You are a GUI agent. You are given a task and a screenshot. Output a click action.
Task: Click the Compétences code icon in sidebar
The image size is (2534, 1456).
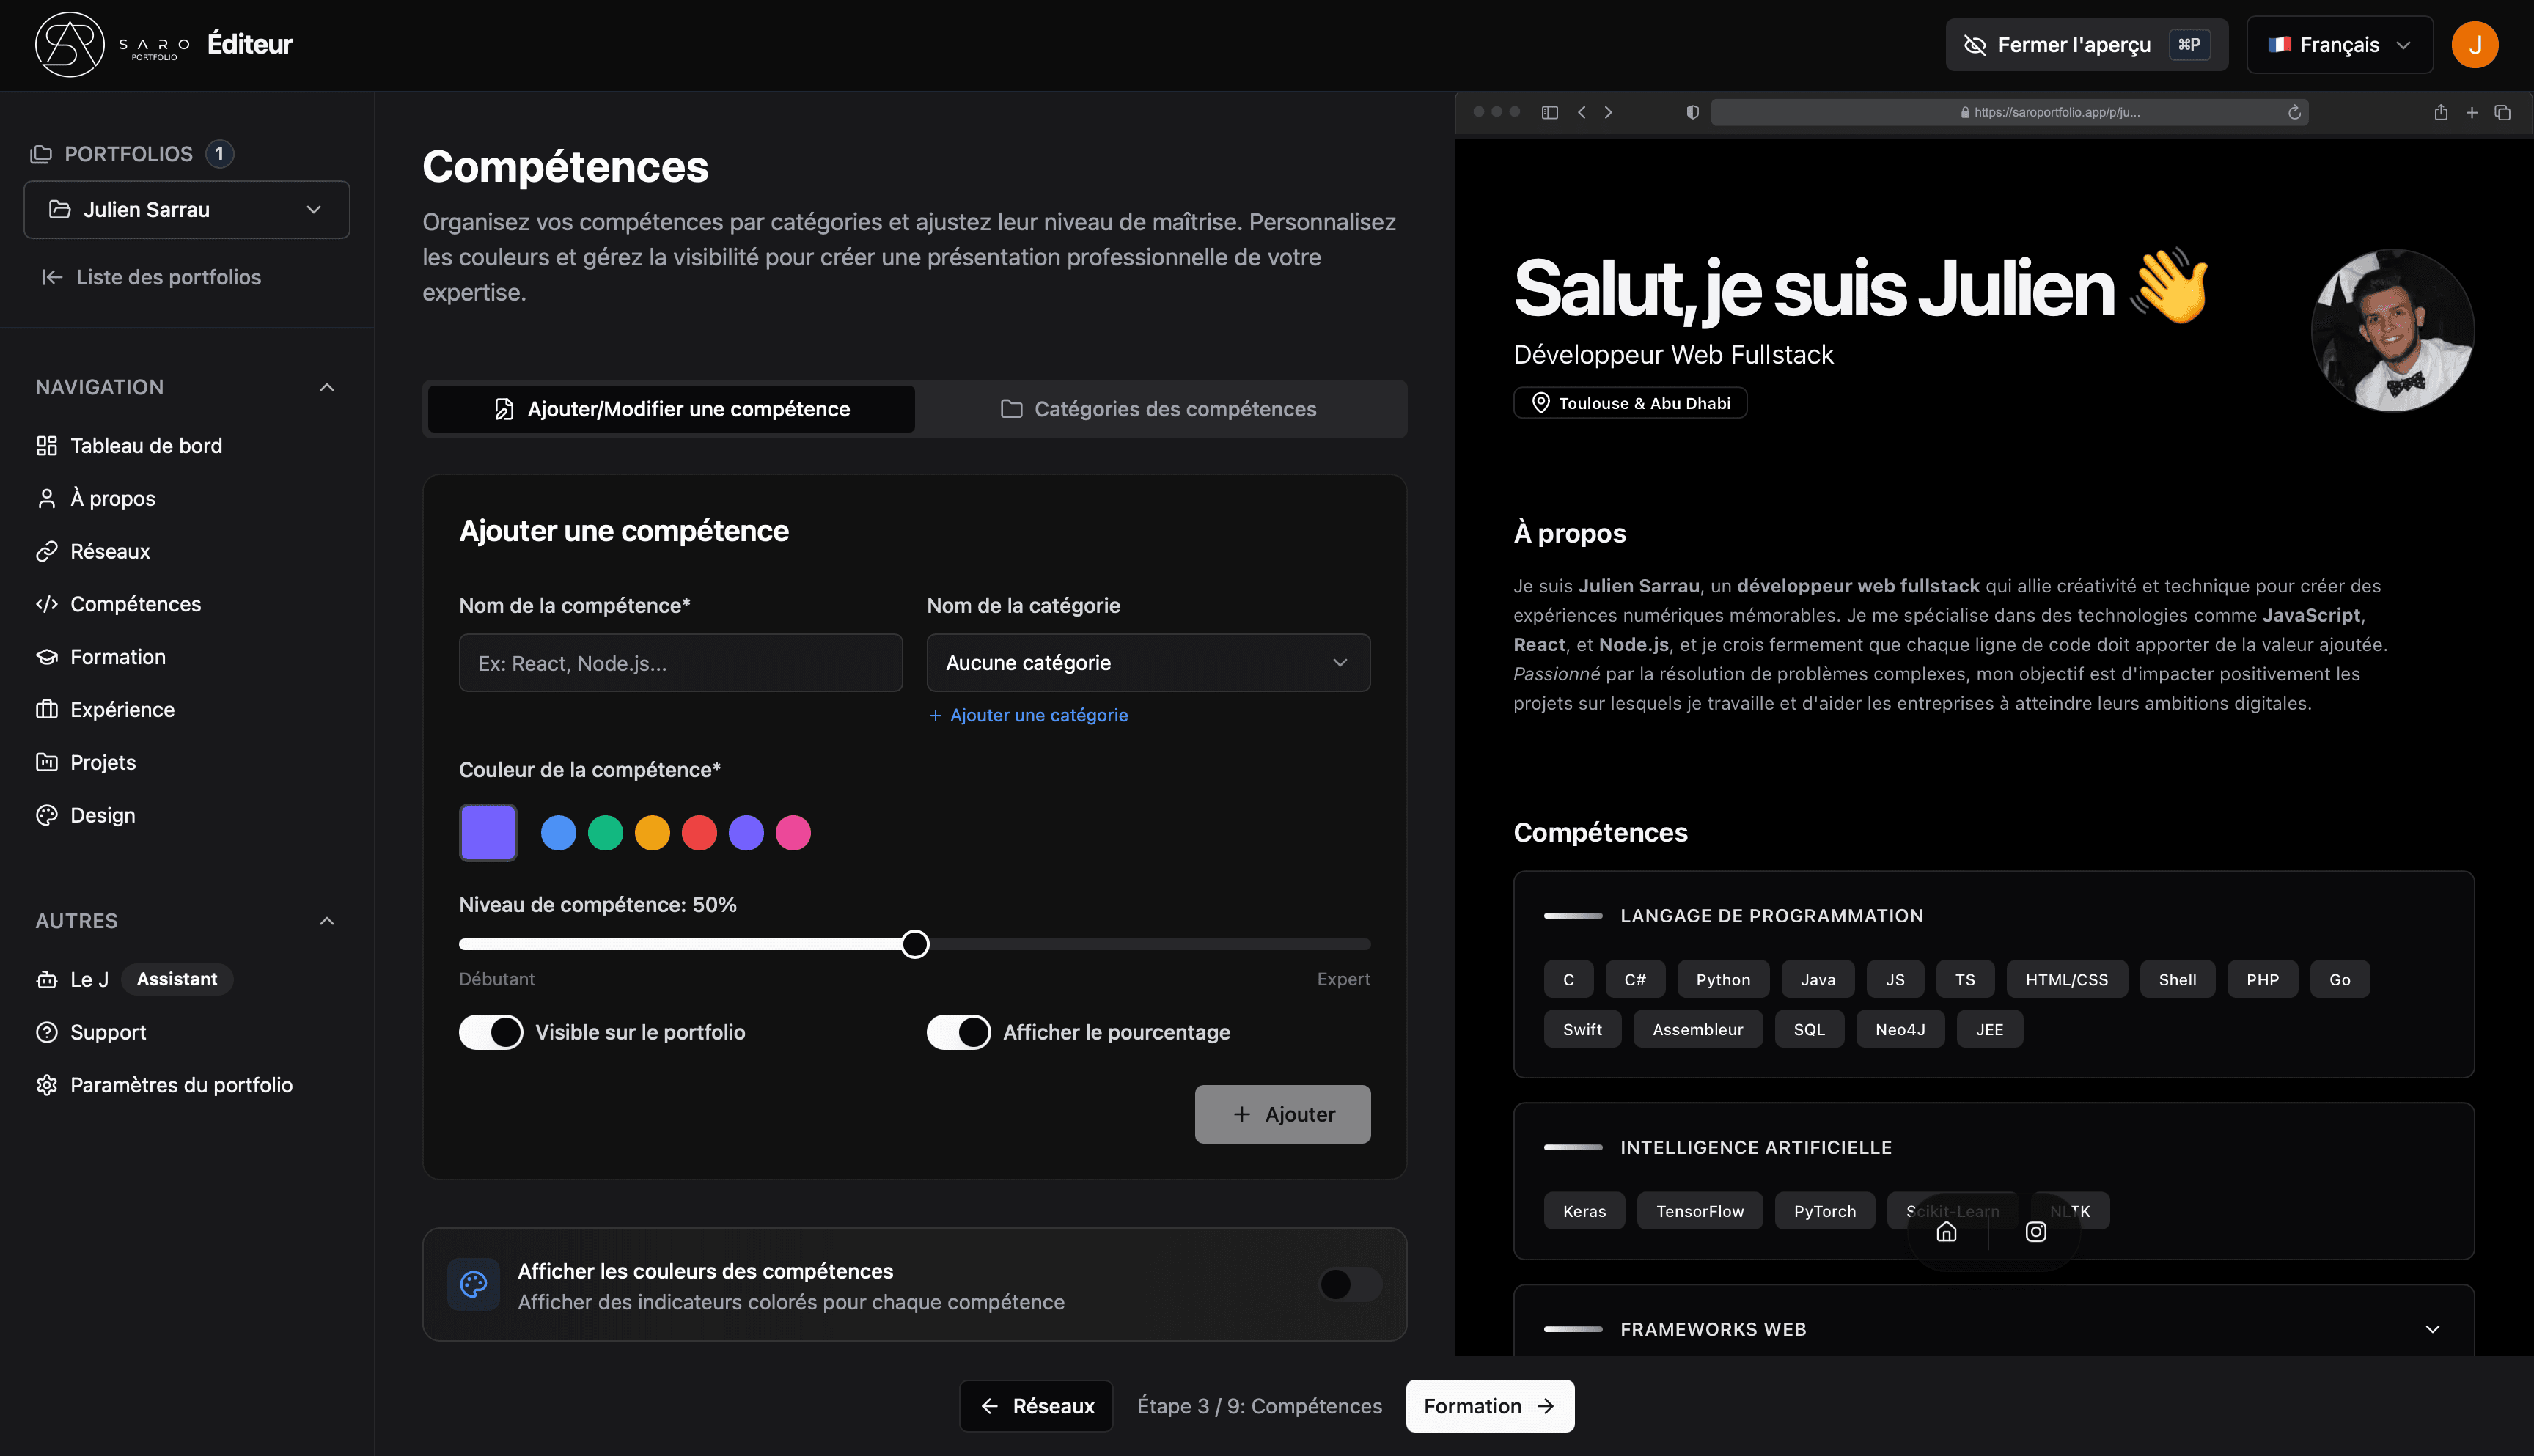click(47, 604)
